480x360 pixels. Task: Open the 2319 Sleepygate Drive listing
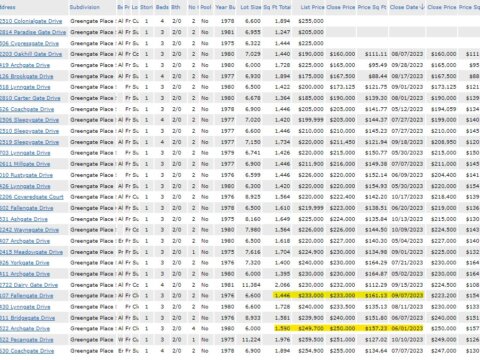[x=29, y=142]
